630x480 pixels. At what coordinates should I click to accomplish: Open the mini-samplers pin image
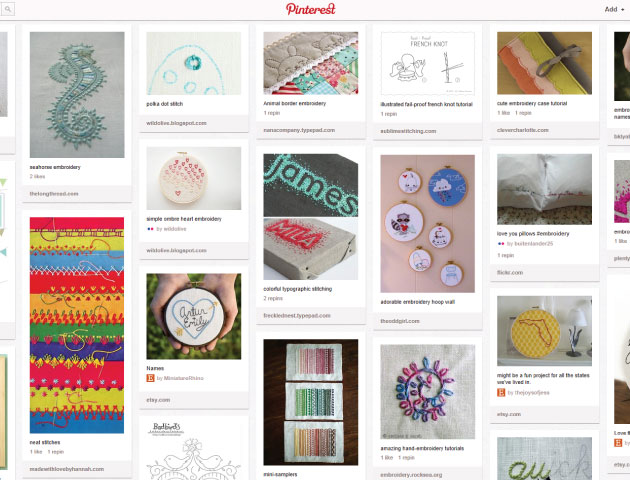point(311,402)
